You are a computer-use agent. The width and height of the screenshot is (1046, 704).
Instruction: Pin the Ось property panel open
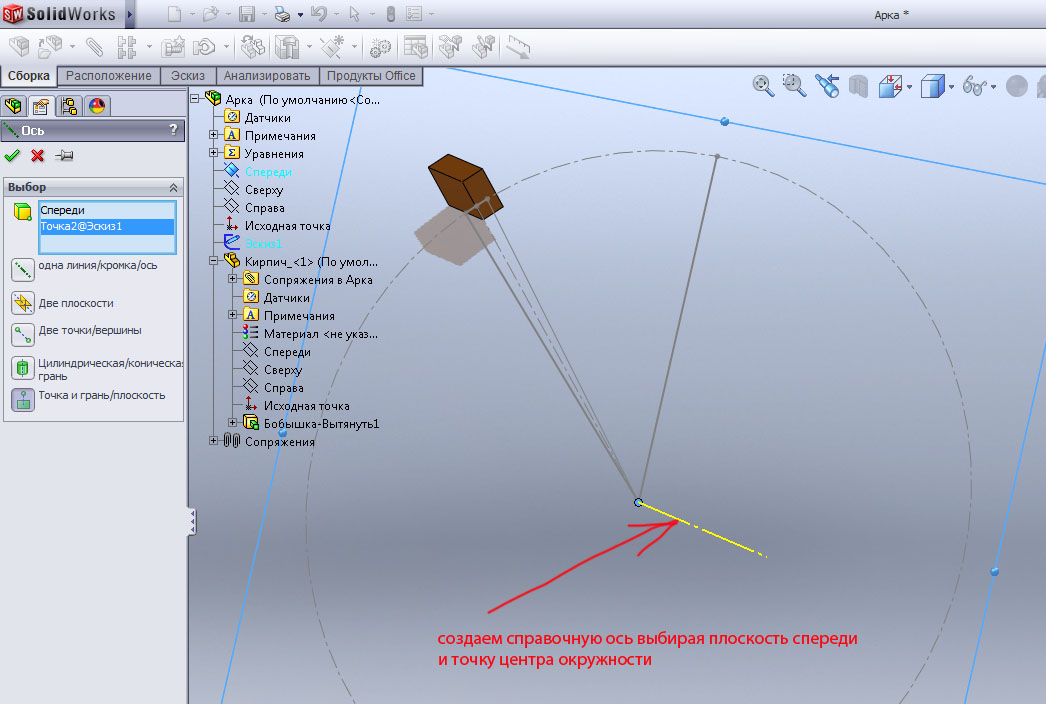[x=64, y=155]
